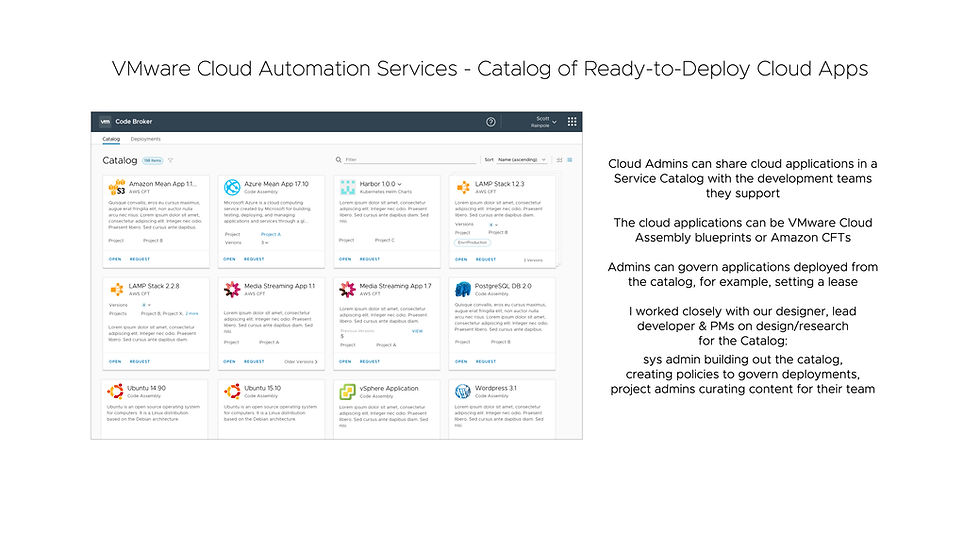Viewport: 980px width, 551px height.
Task: Select the Deployments tab
Action: (146, 139)
